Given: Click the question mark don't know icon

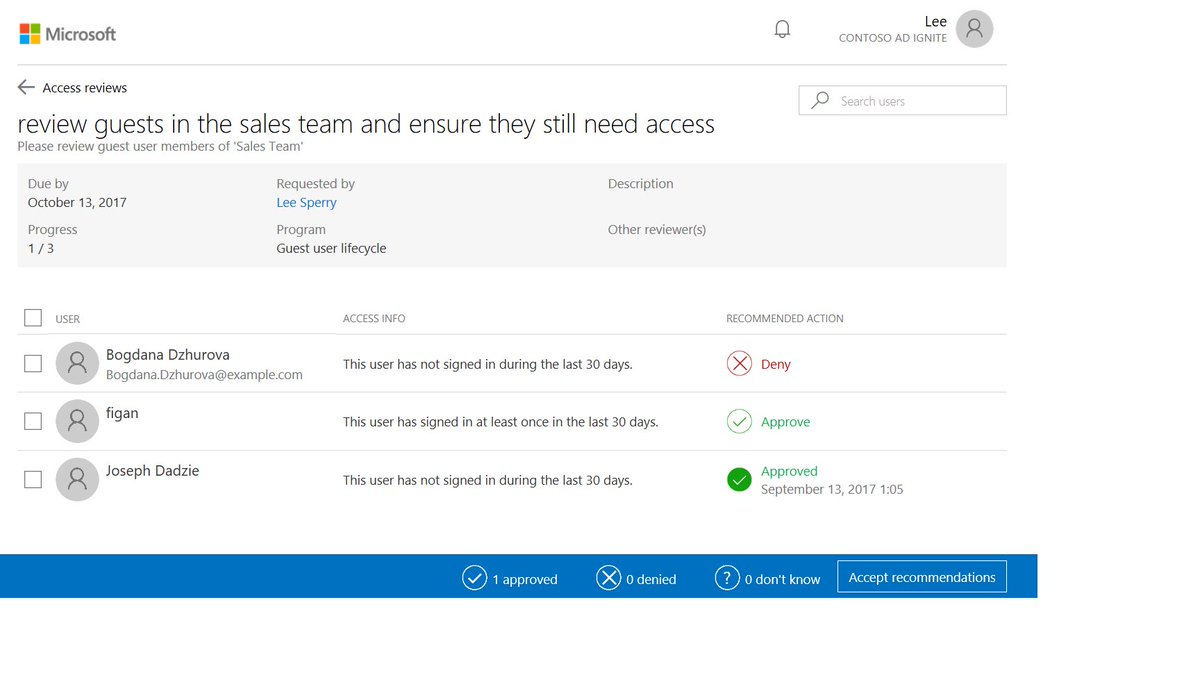Looking at the screenshot, I should point(727,578).
